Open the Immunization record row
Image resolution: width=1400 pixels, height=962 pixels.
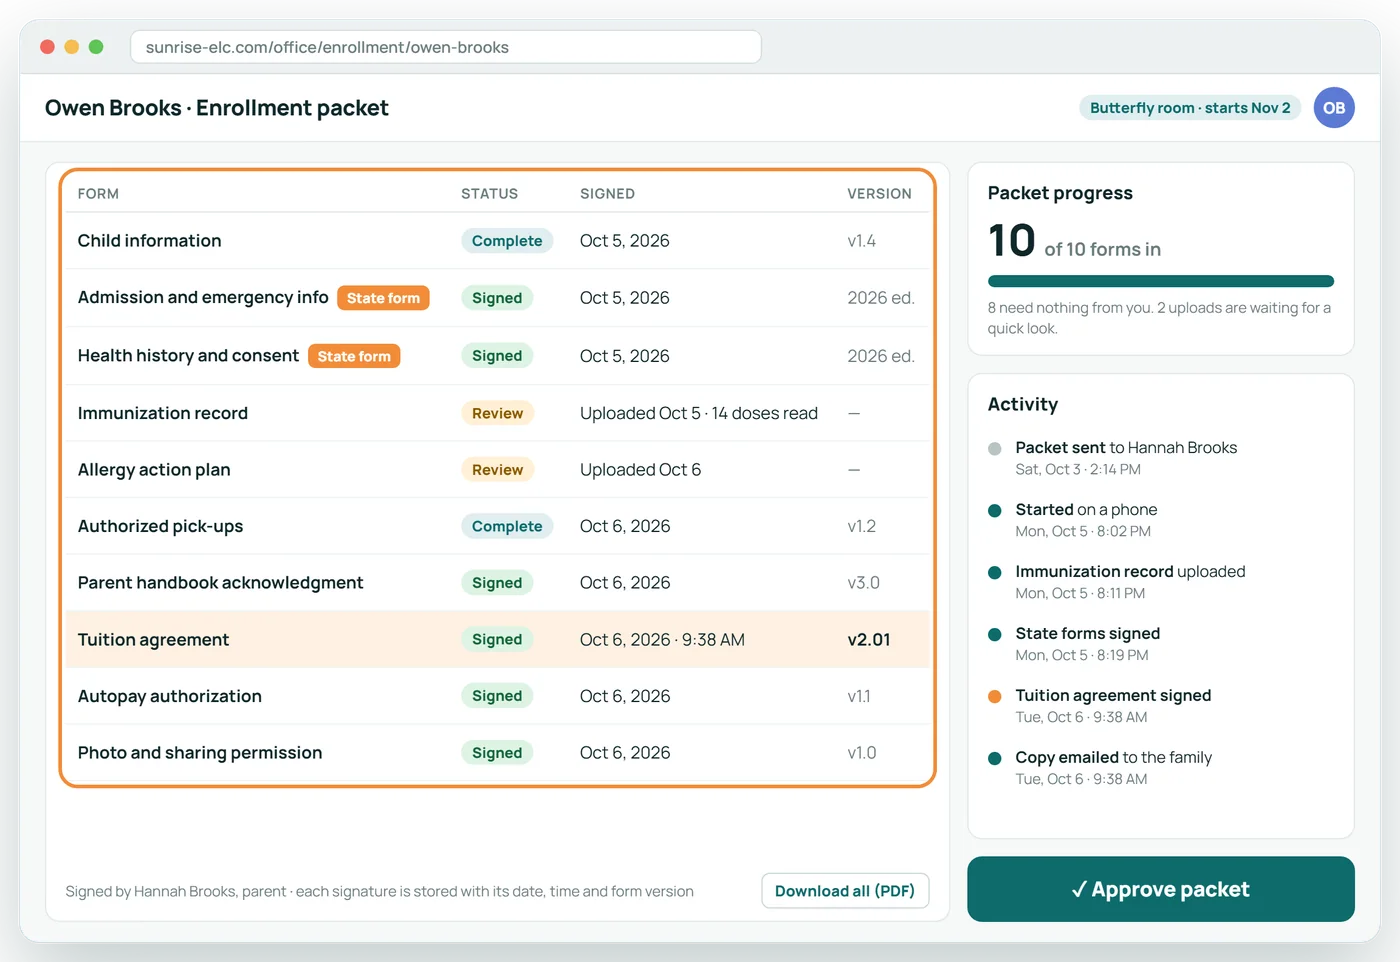pyautogui.click(x=497, y=413)
